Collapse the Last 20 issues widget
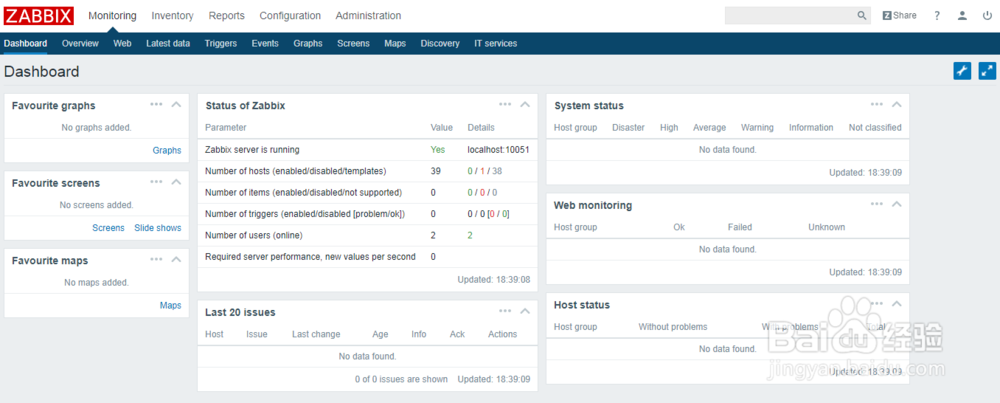 (x=525, y=311)
